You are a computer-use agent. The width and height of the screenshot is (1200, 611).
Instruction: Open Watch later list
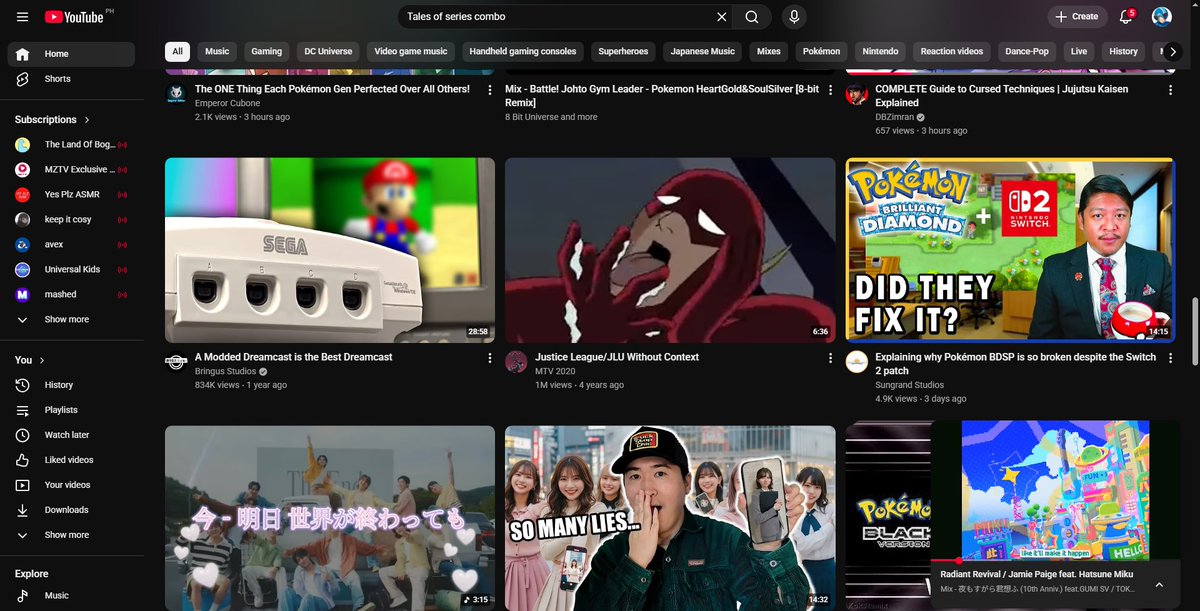pos(71,435)
